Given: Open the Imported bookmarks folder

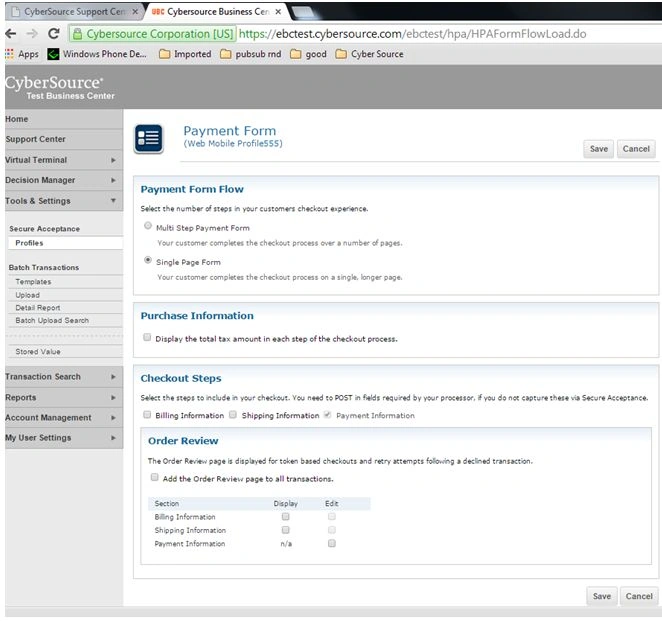Looking at the screenshot, I should pos(185,54).
